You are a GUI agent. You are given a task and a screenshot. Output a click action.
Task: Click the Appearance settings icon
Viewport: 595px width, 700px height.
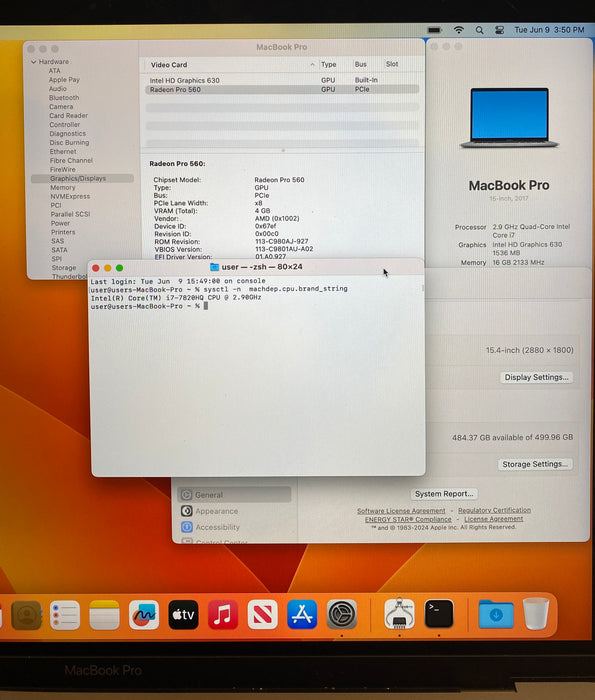(x=187, y=511)
